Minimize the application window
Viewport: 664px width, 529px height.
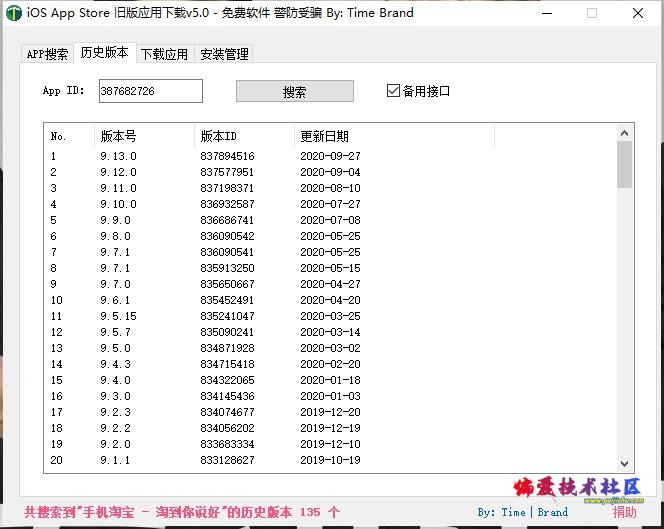tap(547, 13)
